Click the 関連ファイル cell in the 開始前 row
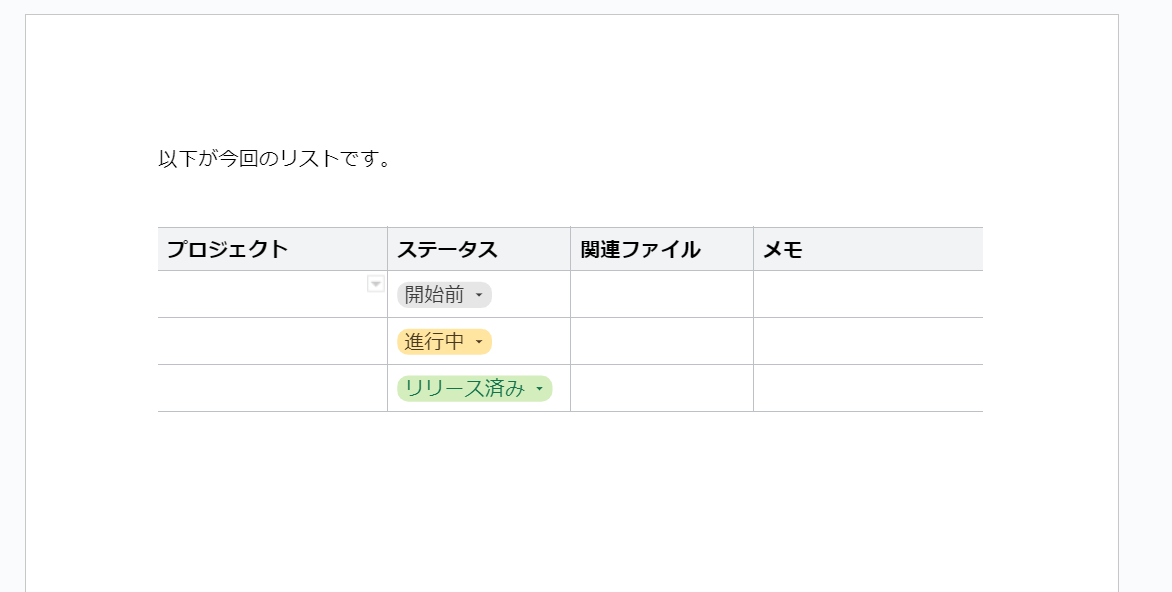 [x=662, y=295]
